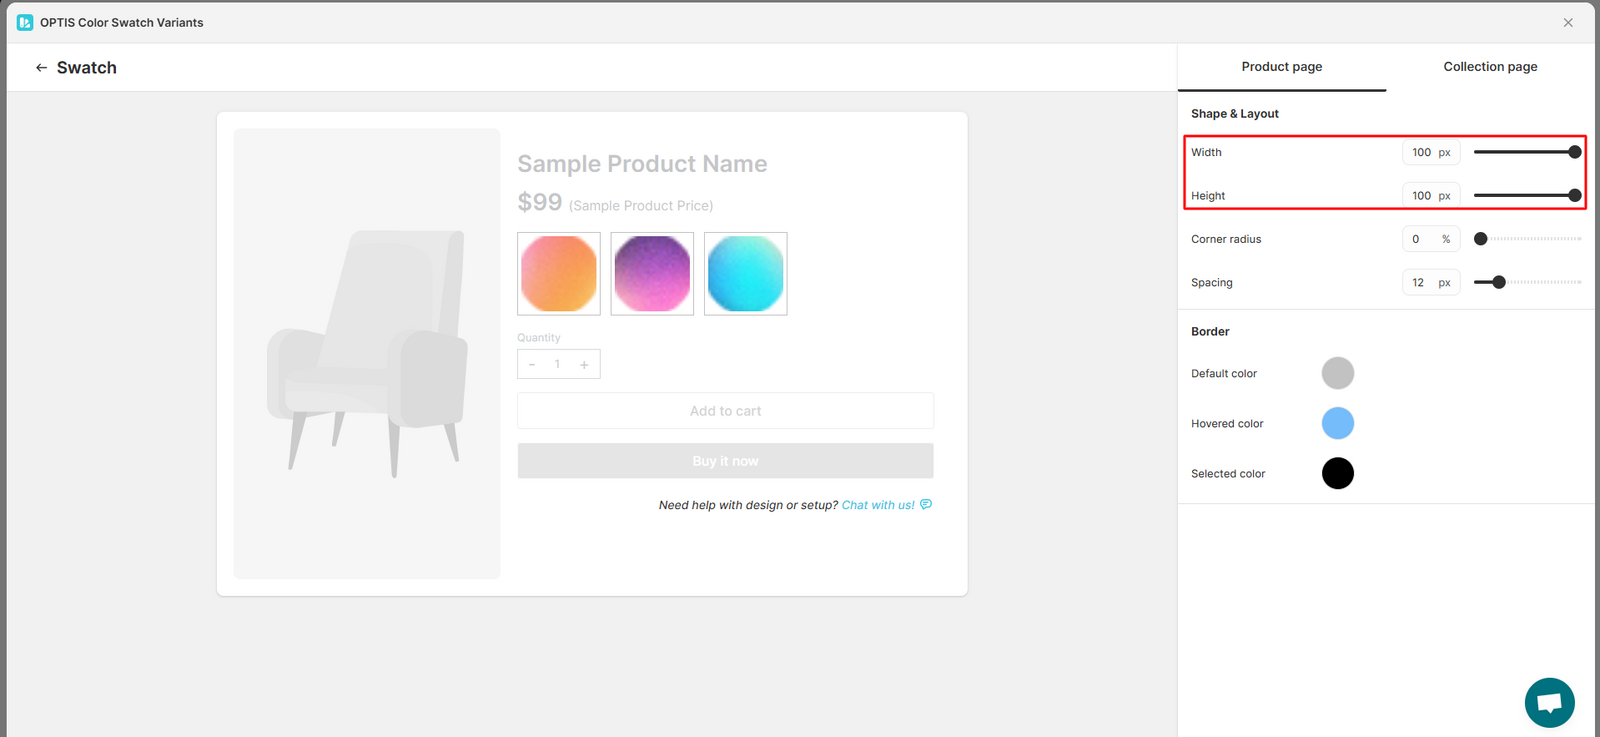1600x737 pixels.
Task: Click the Spacing value field
Action: pos(1431,283)
